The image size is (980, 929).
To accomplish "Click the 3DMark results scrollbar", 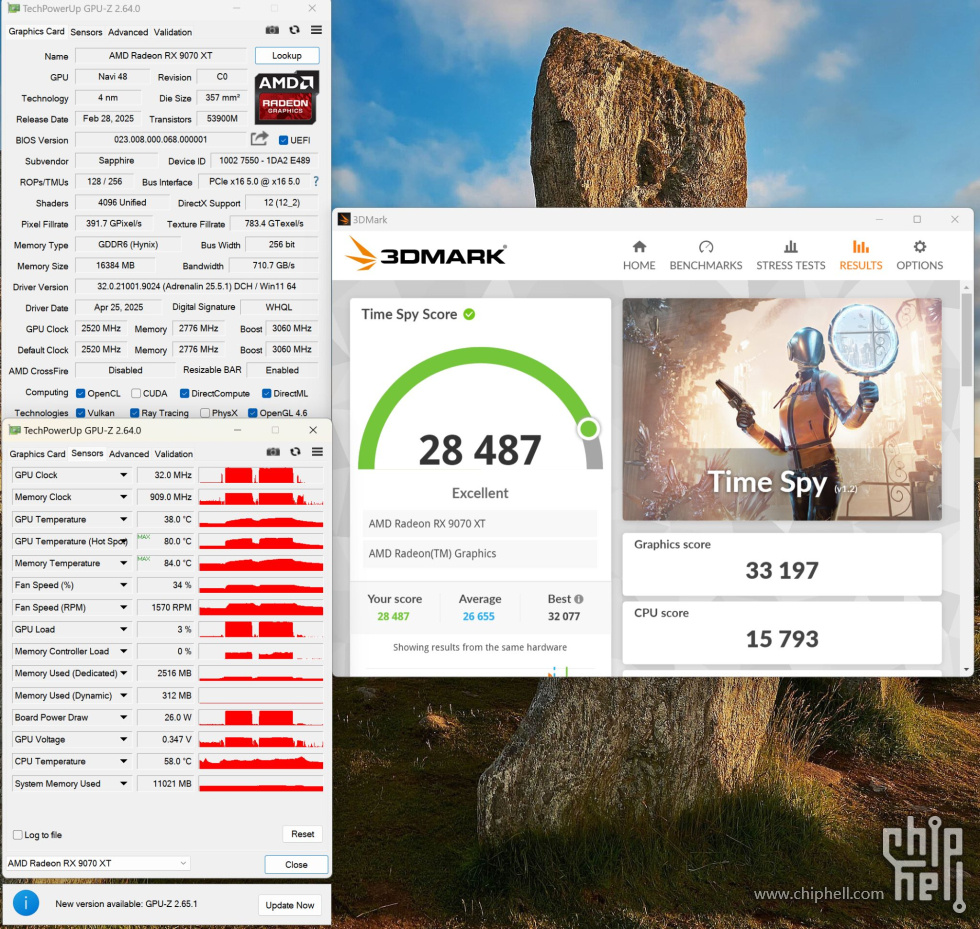I will pos(966,338).
